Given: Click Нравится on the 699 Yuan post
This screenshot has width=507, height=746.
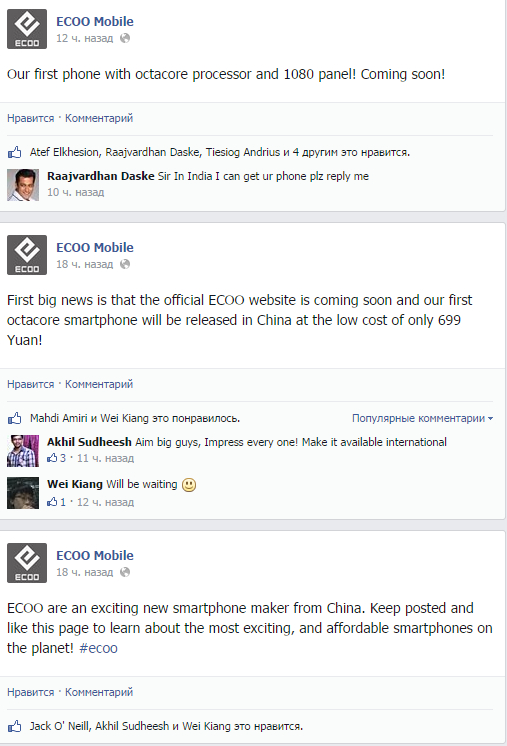Looking at the screenshot, I should pyautogui.click(x=30, y=384).
